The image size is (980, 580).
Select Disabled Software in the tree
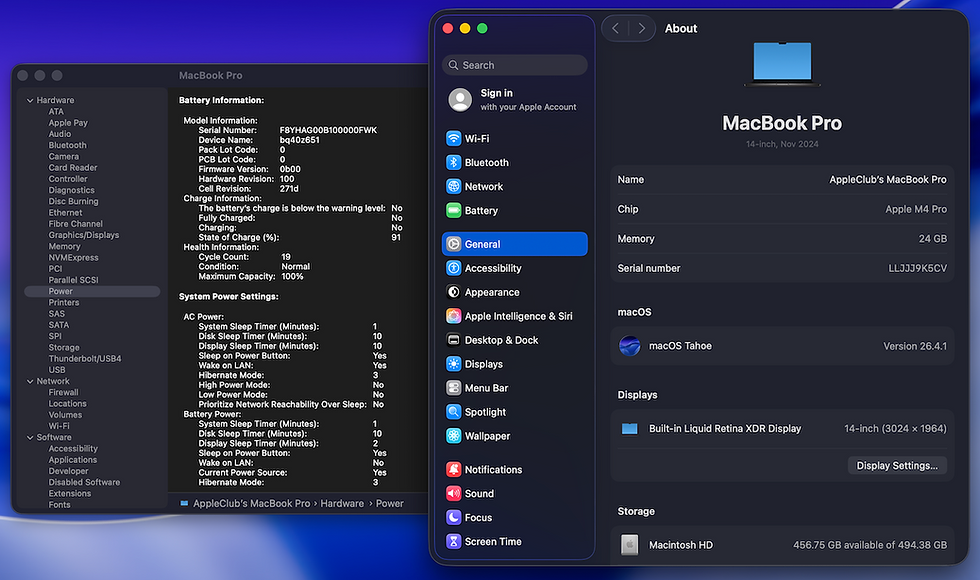(84, 482)
